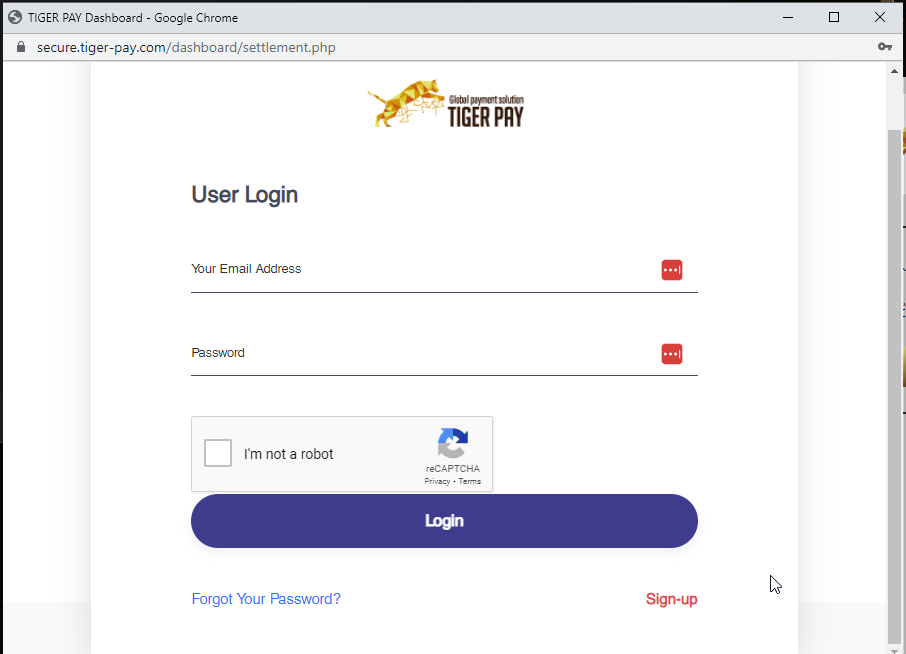The width and height of the screenshot is (906, 654).
Task: Open the reCAPTCHA Terms link
Action: (470, 481)
